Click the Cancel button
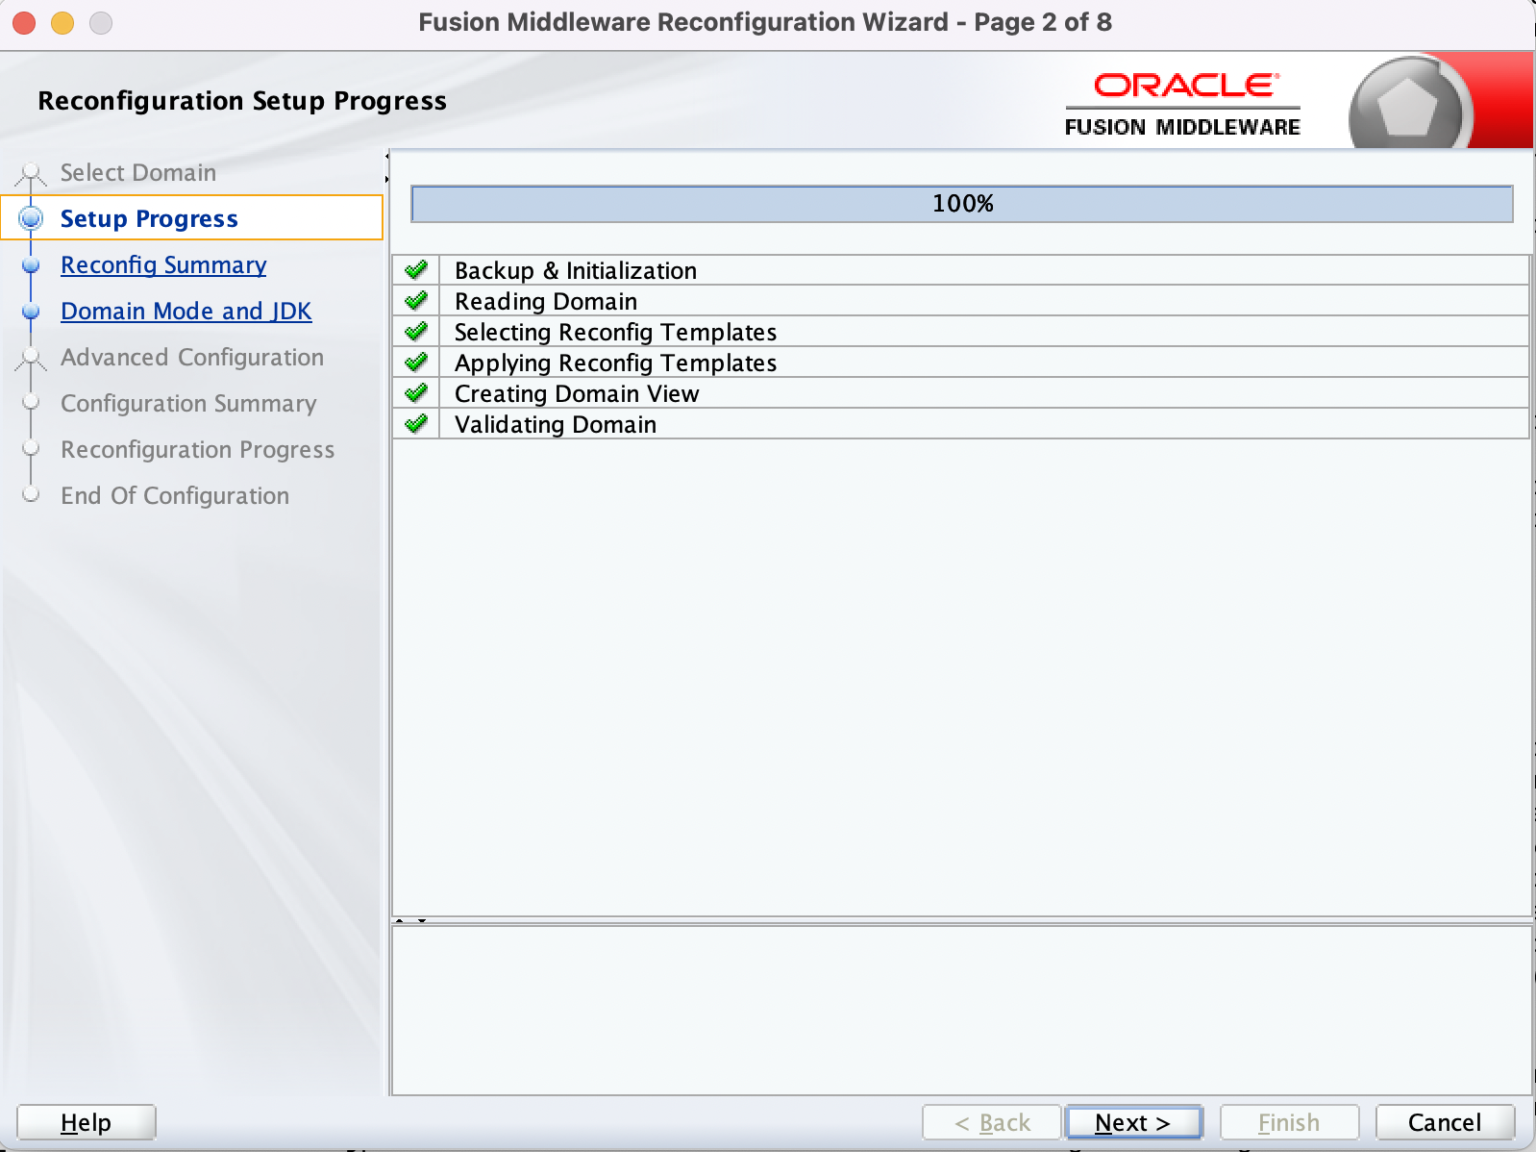 click(1444, 1122)
